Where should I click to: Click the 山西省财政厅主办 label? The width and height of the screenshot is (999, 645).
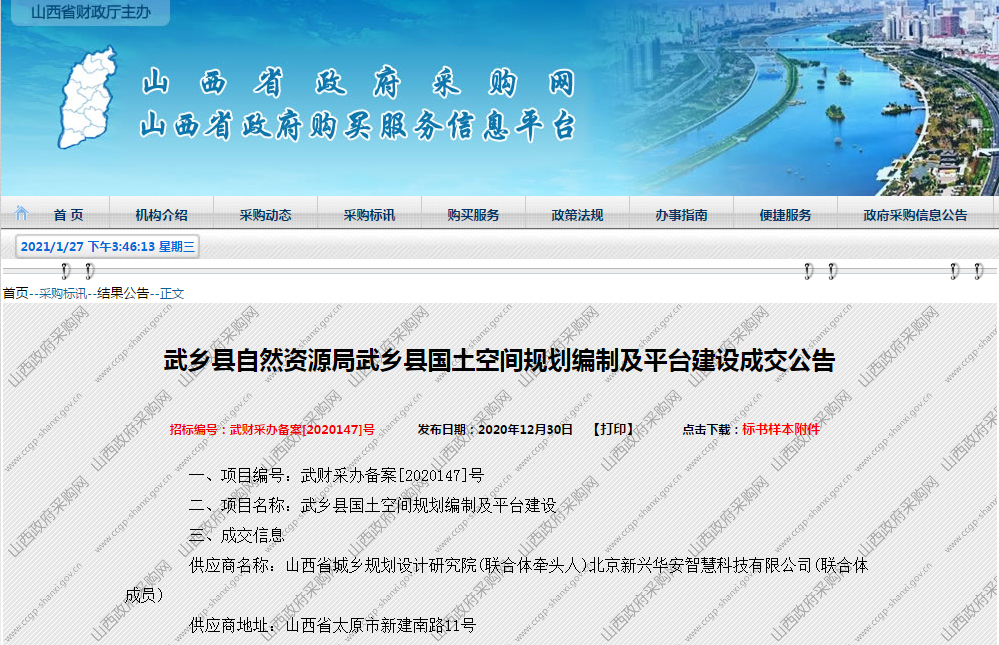(90, 12)
